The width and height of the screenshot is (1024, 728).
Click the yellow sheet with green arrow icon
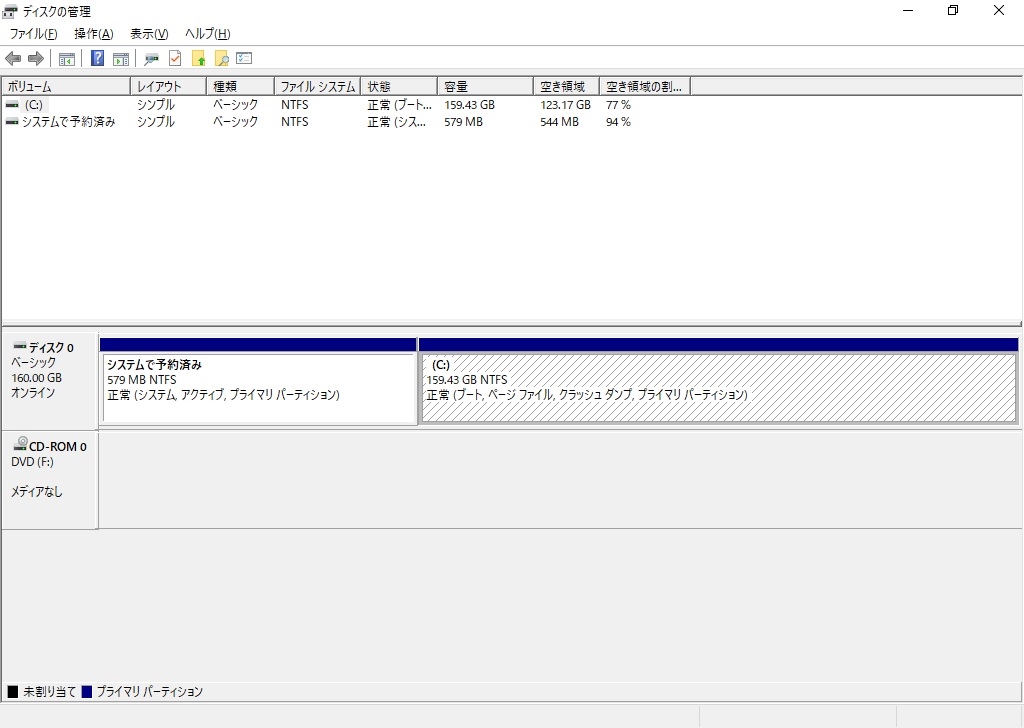pos(199,58)
